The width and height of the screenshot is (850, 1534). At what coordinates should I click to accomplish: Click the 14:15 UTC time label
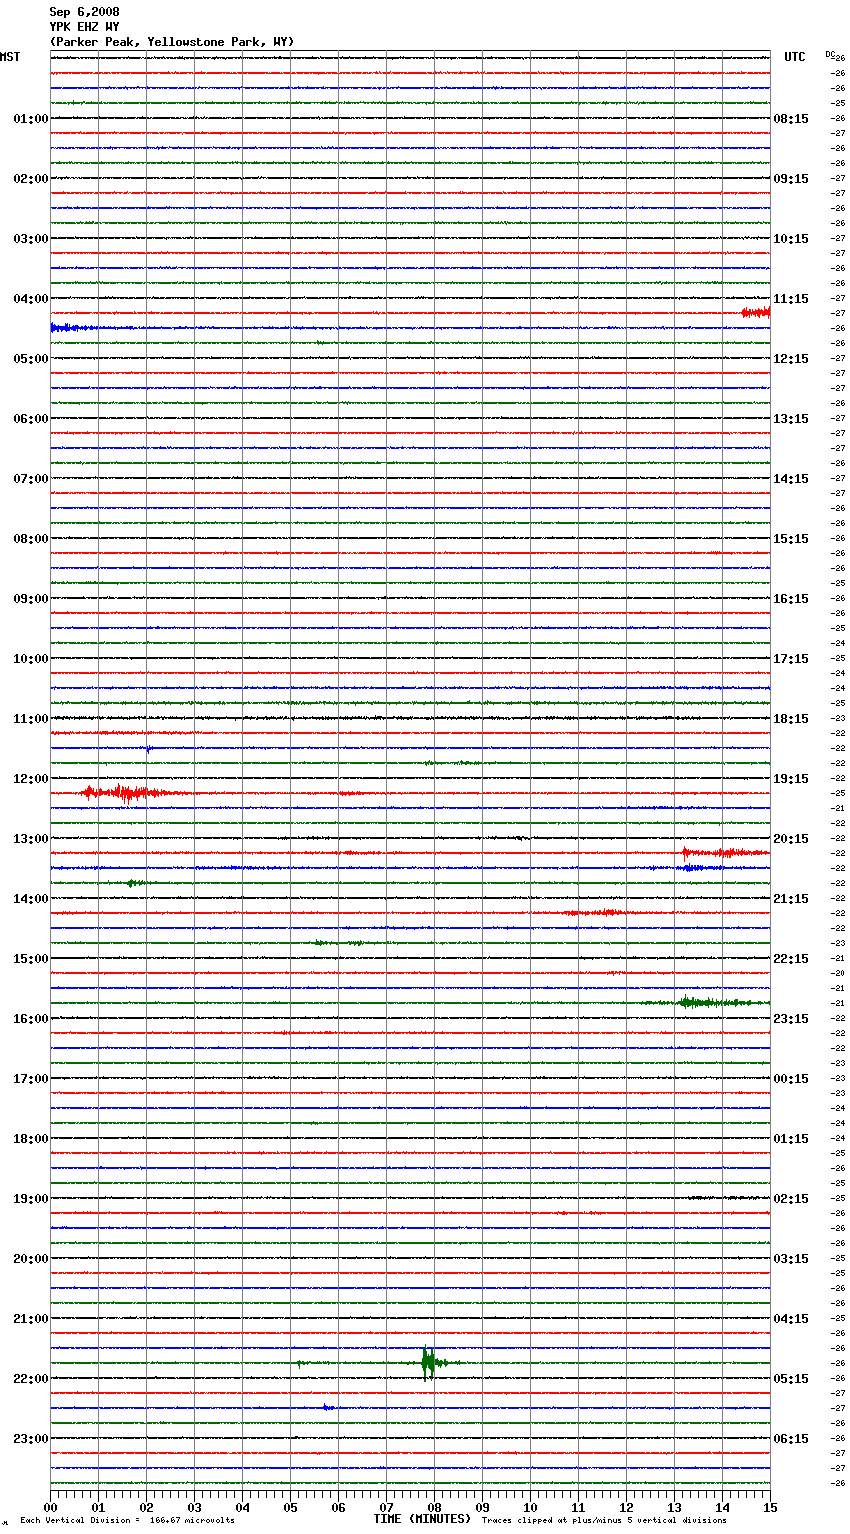click(x=791, y=479)
